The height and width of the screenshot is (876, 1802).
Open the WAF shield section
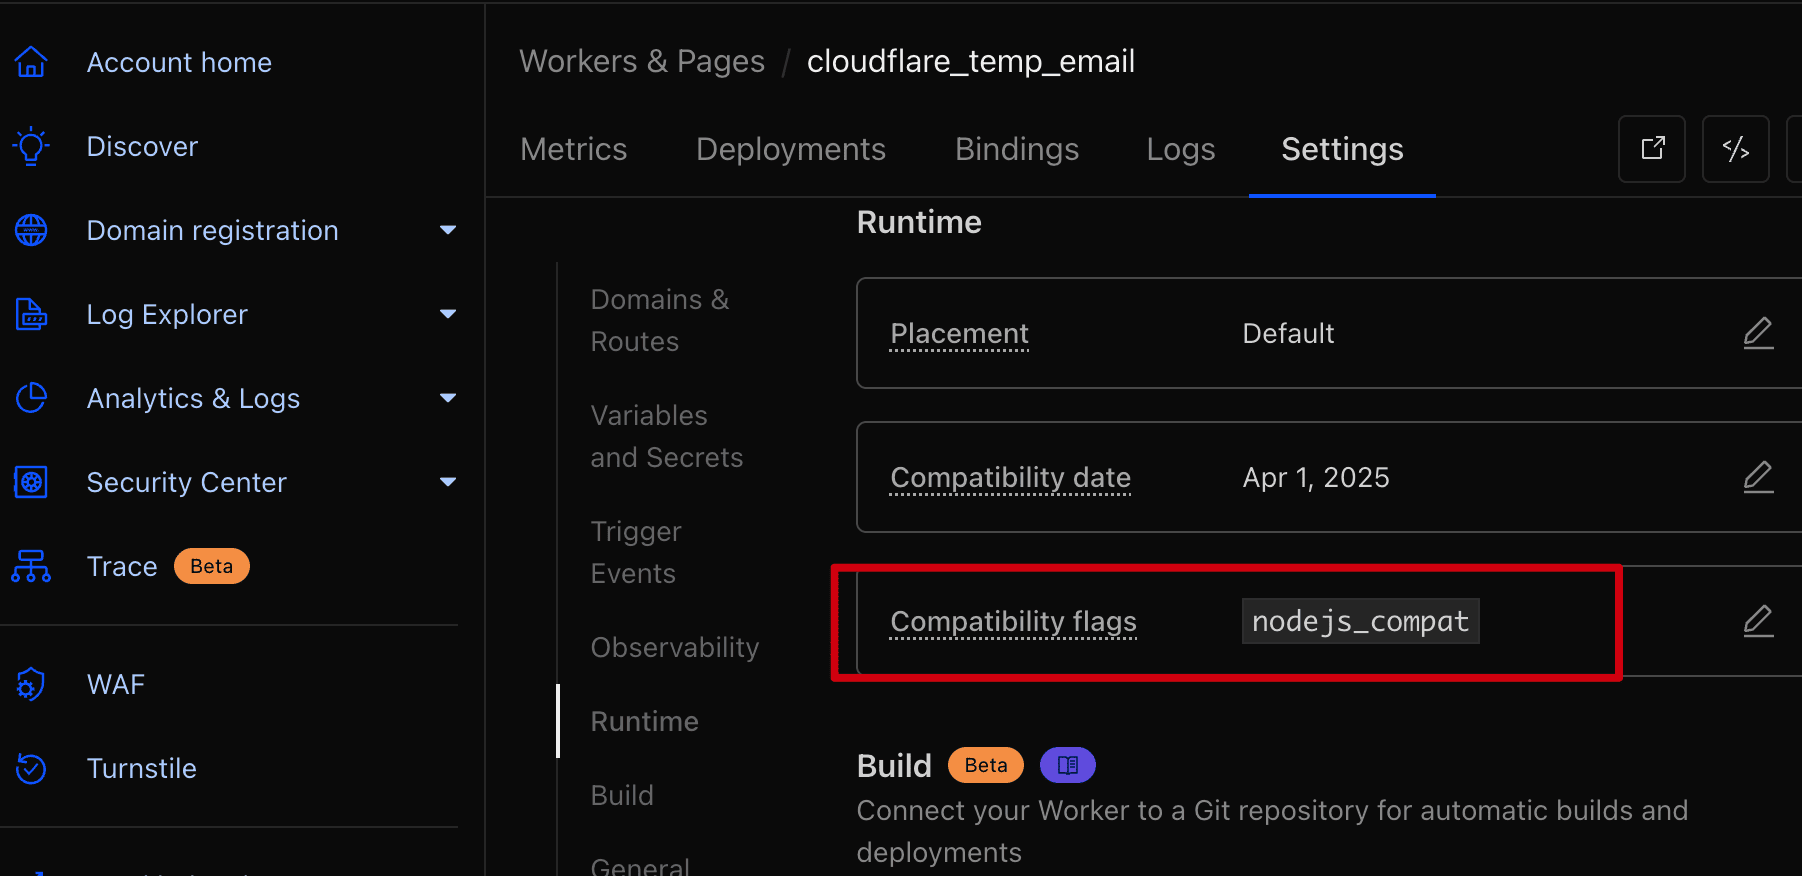(115, 684)
